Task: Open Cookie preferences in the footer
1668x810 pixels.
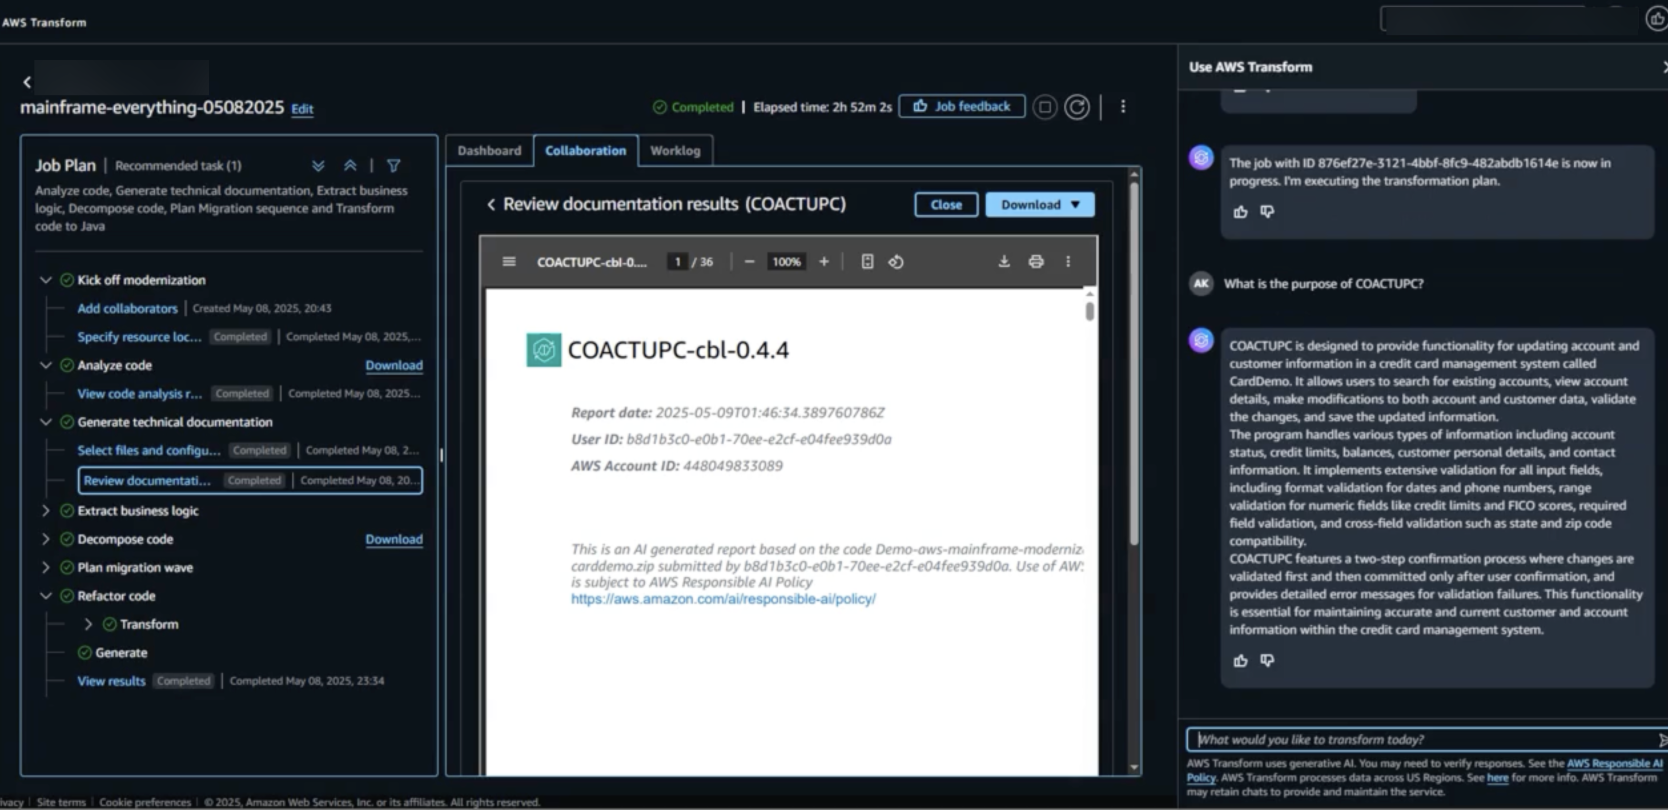Action: 145,802
